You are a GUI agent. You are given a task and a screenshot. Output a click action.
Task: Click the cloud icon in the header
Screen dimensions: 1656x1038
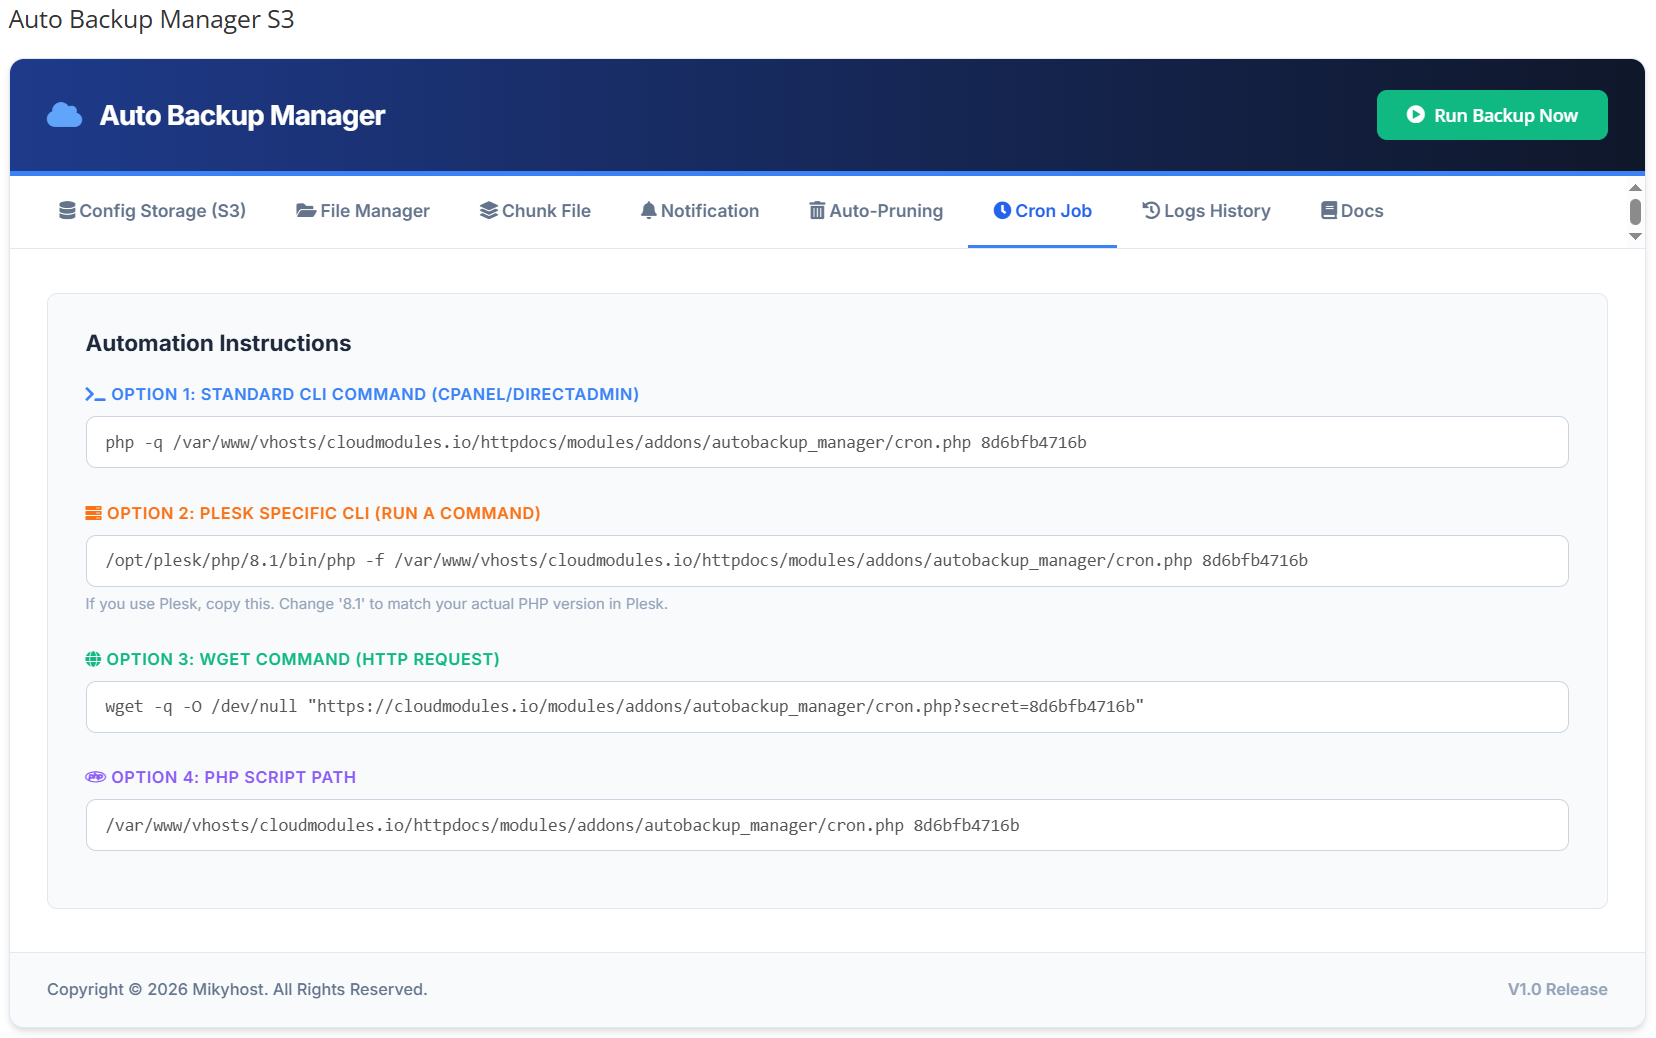click(63, 115)
